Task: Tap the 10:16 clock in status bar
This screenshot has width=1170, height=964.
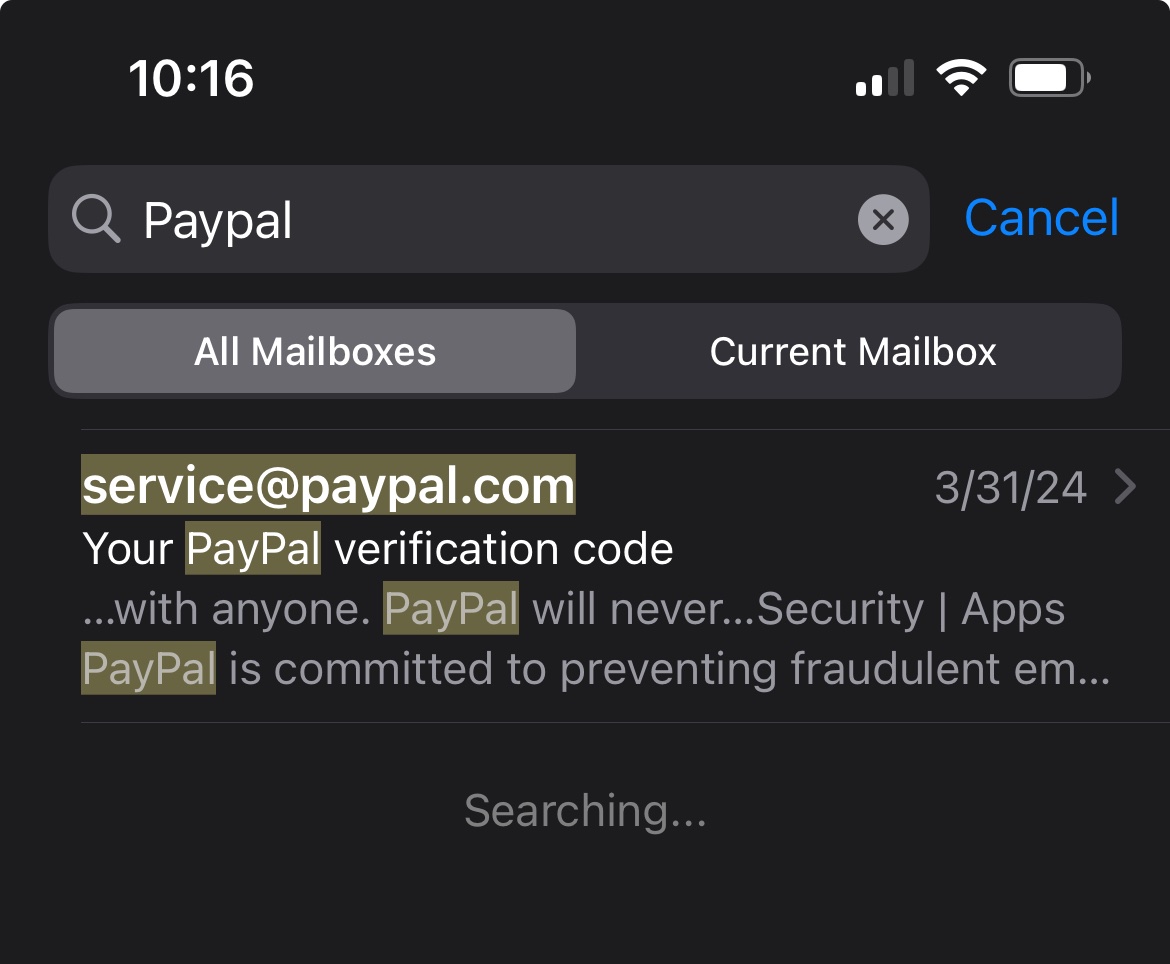Action: click(191, 78)
